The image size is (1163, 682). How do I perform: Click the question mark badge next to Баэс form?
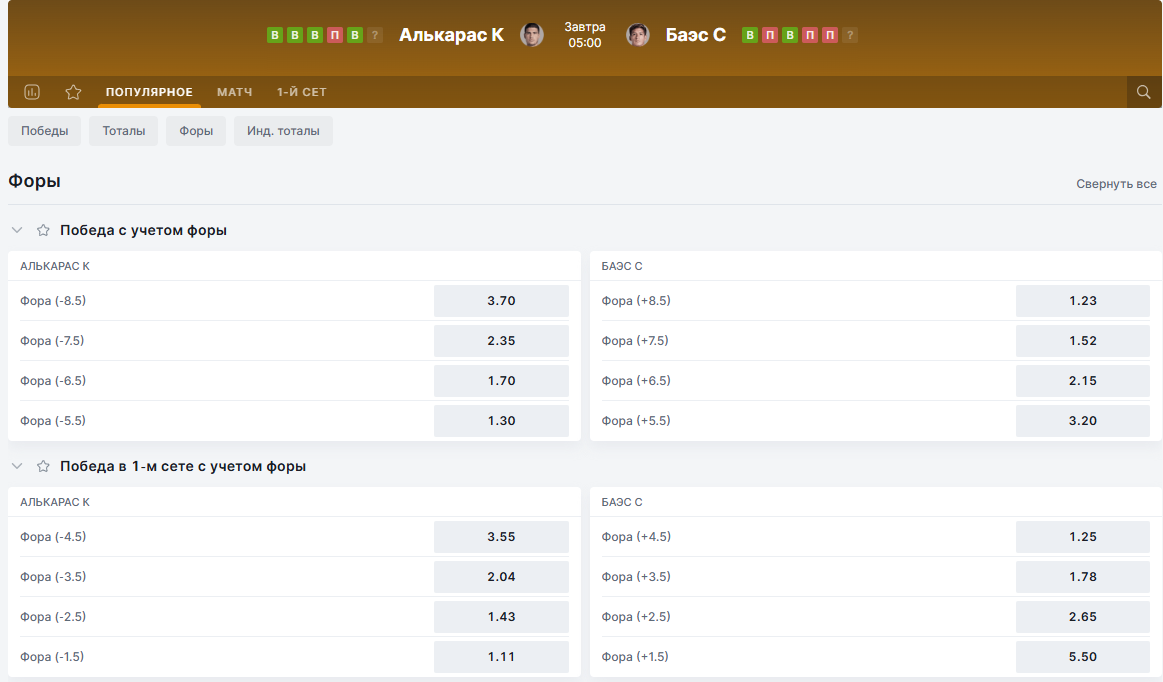[x=850, y=35]
